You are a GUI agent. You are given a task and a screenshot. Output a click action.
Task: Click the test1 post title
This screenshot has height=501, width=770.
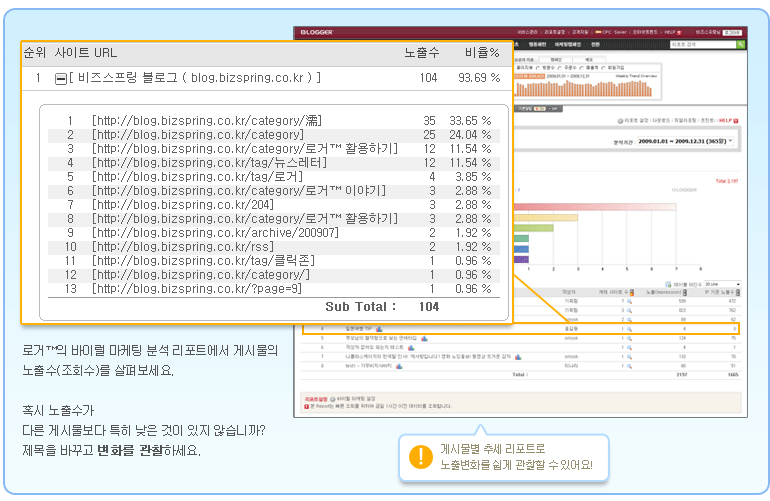point(368,366)
